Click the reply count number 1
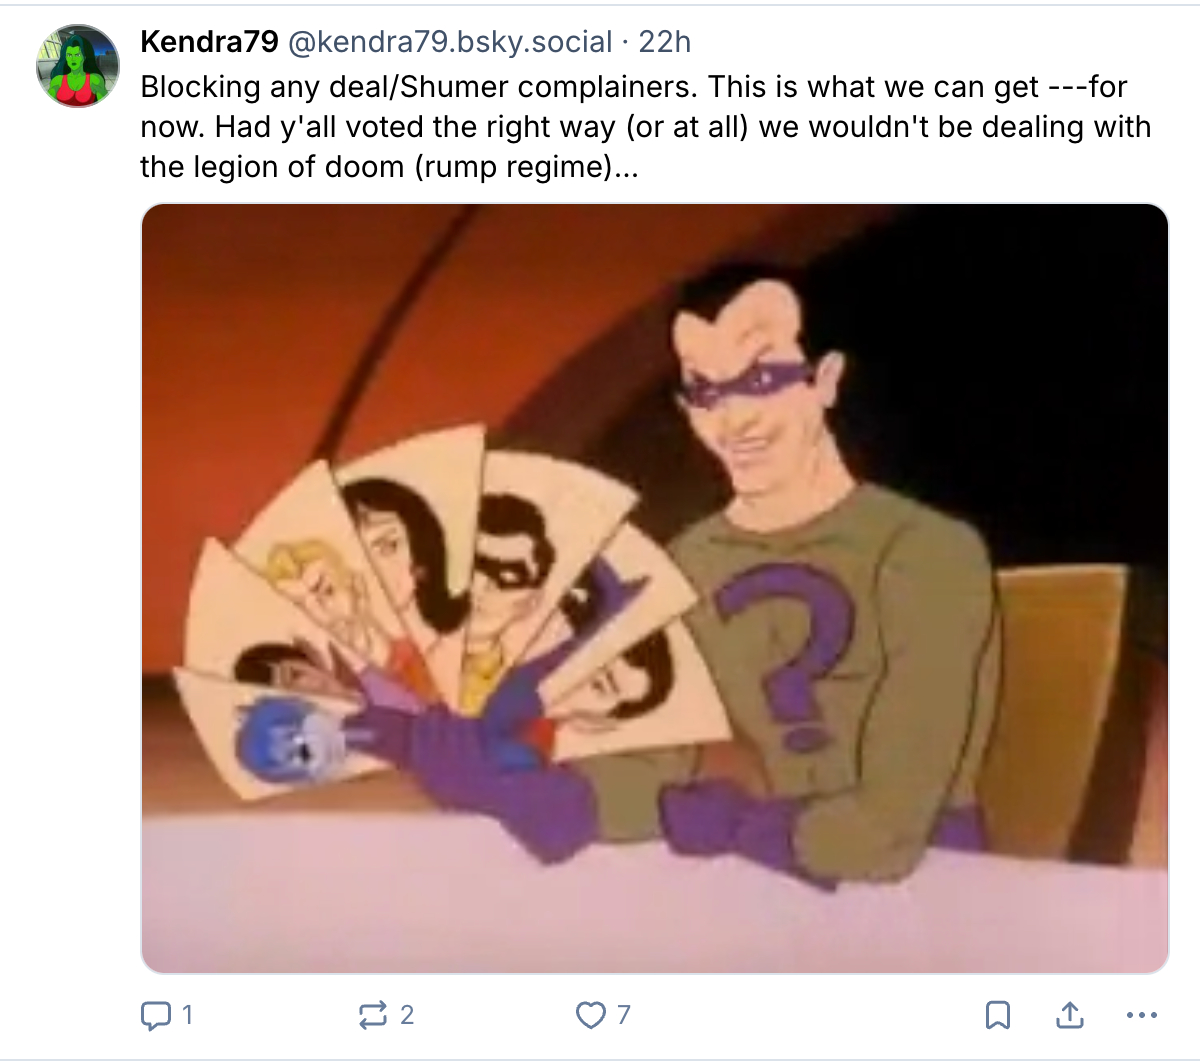 click(x=187, y=1016)
